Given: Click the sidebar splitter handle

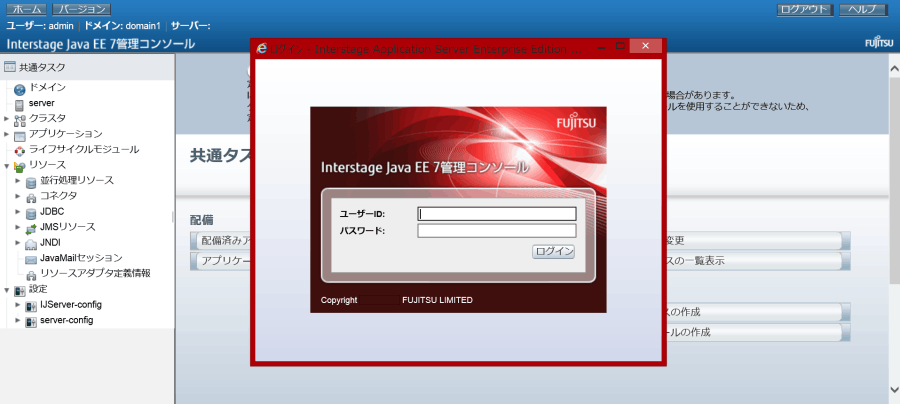Looking at the screenshot, I should (173, 216).
